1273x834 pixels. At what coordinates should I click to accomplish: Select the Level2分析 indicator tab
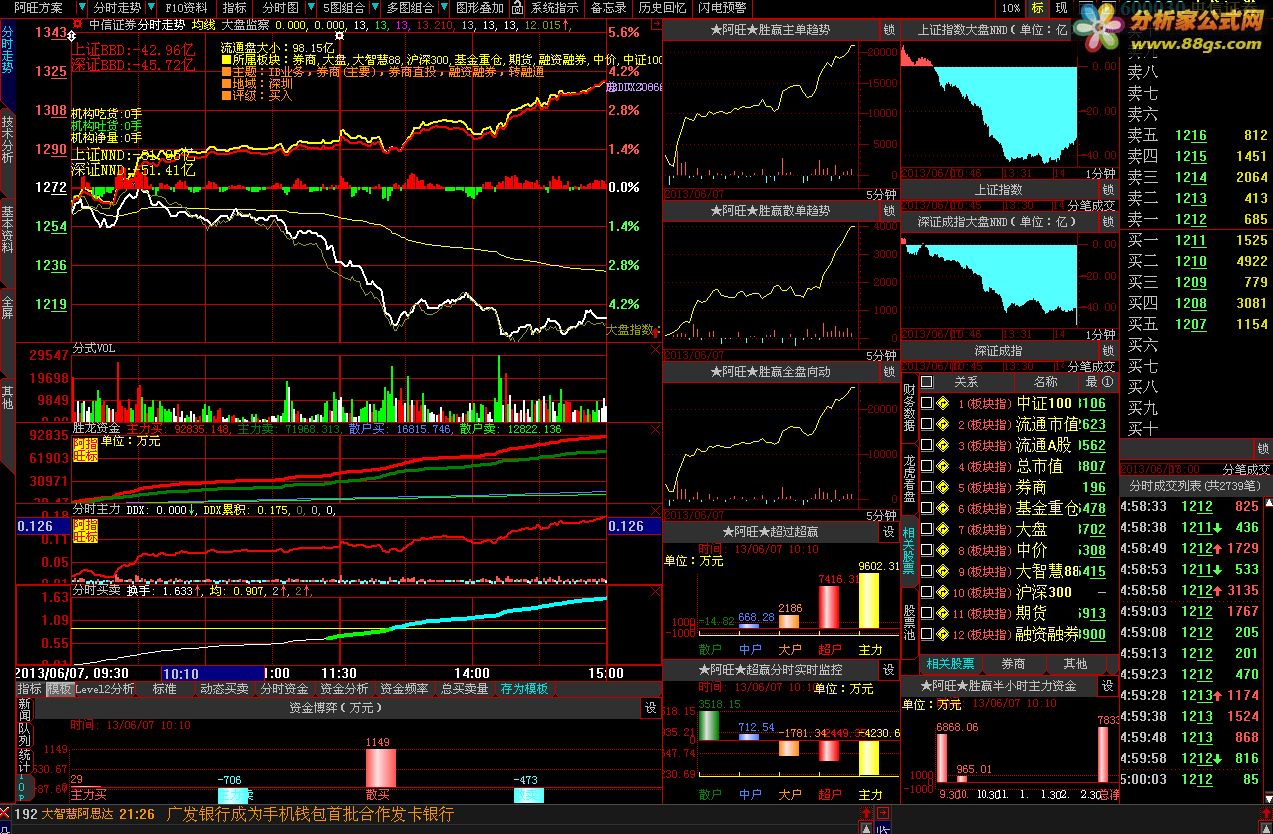[105, 689]
